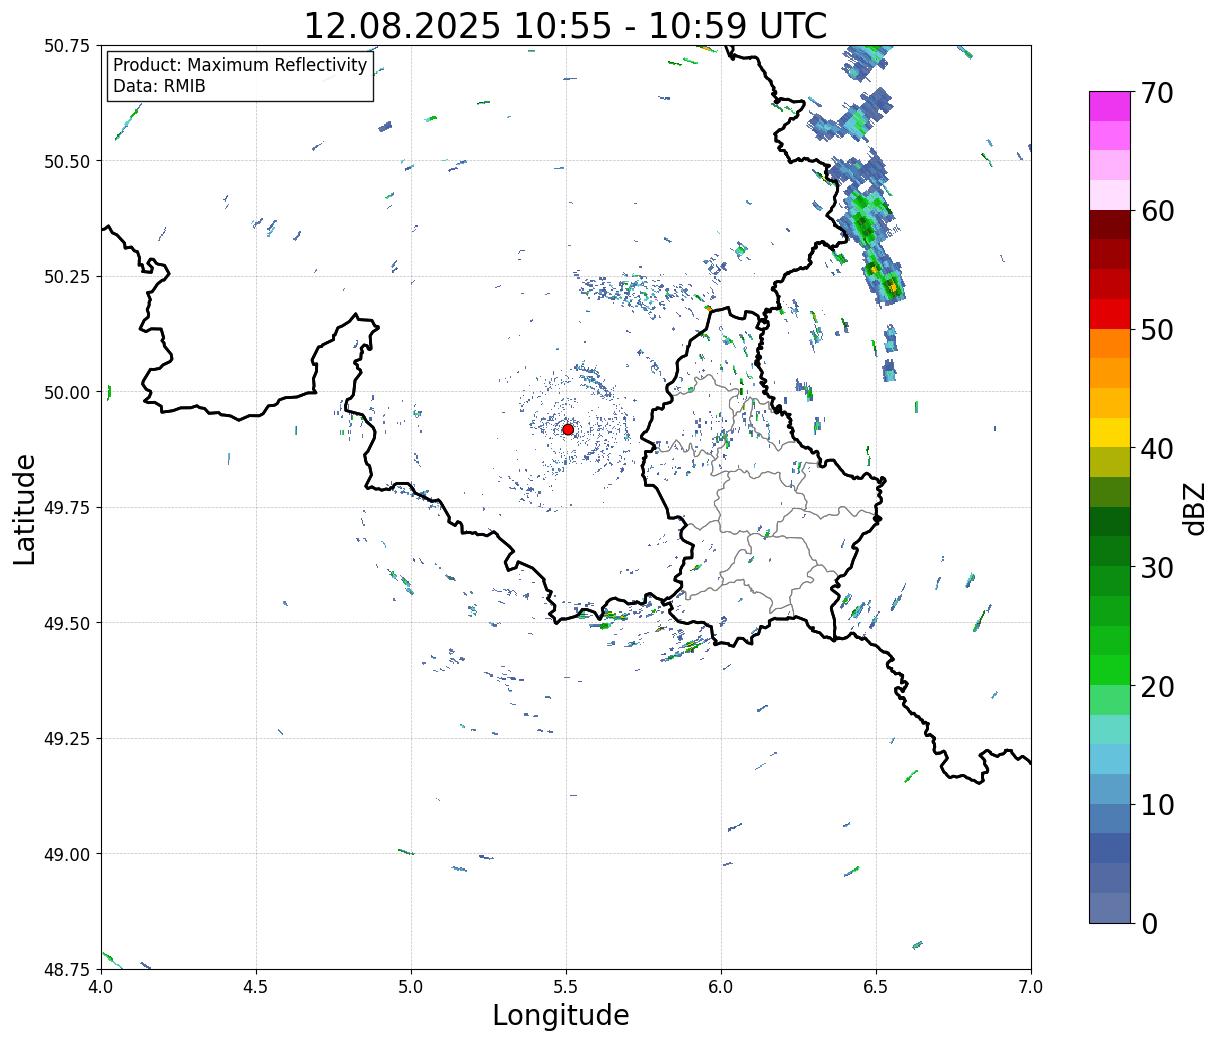Click the dark maroon swatch just below 60
Screen dimensions: 1219x1040
(x=1110, y=224)
